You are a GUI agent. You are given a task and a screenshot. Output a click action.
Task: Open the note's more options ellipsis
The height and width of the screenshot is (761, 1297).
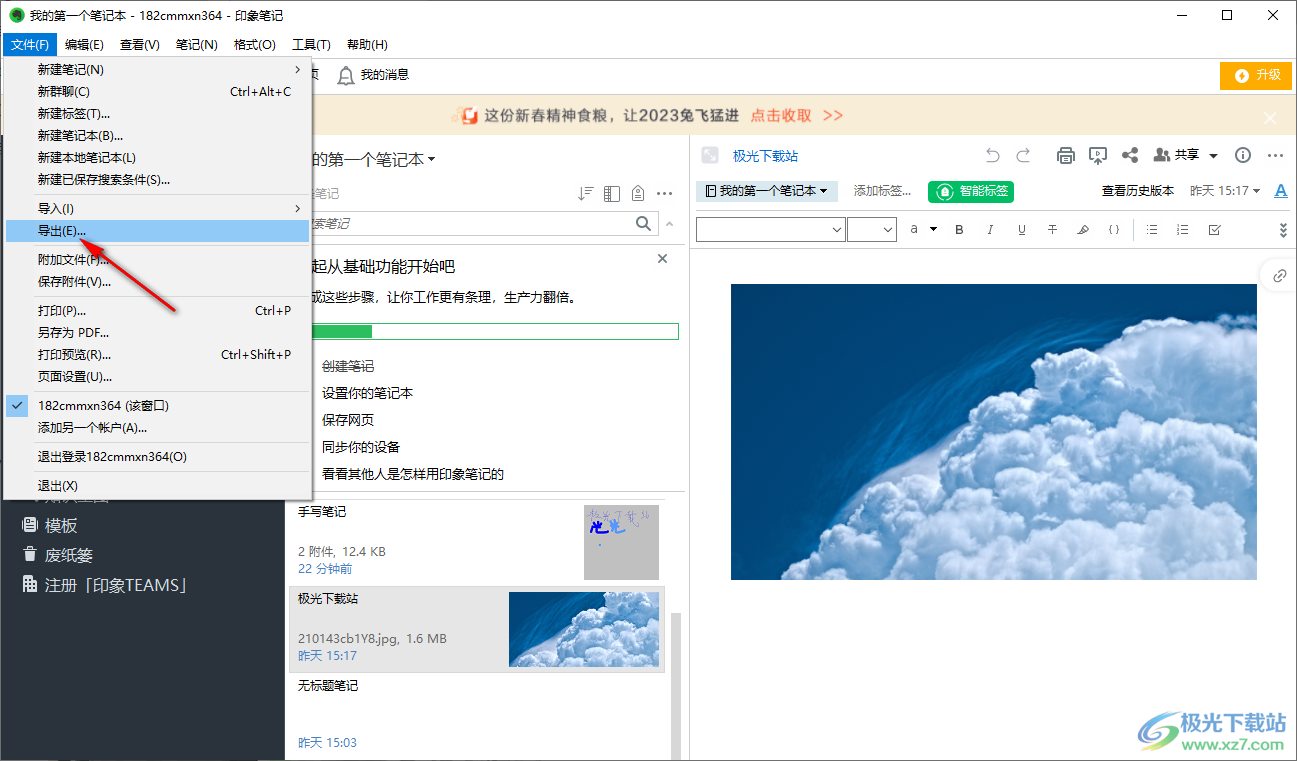1275,155
